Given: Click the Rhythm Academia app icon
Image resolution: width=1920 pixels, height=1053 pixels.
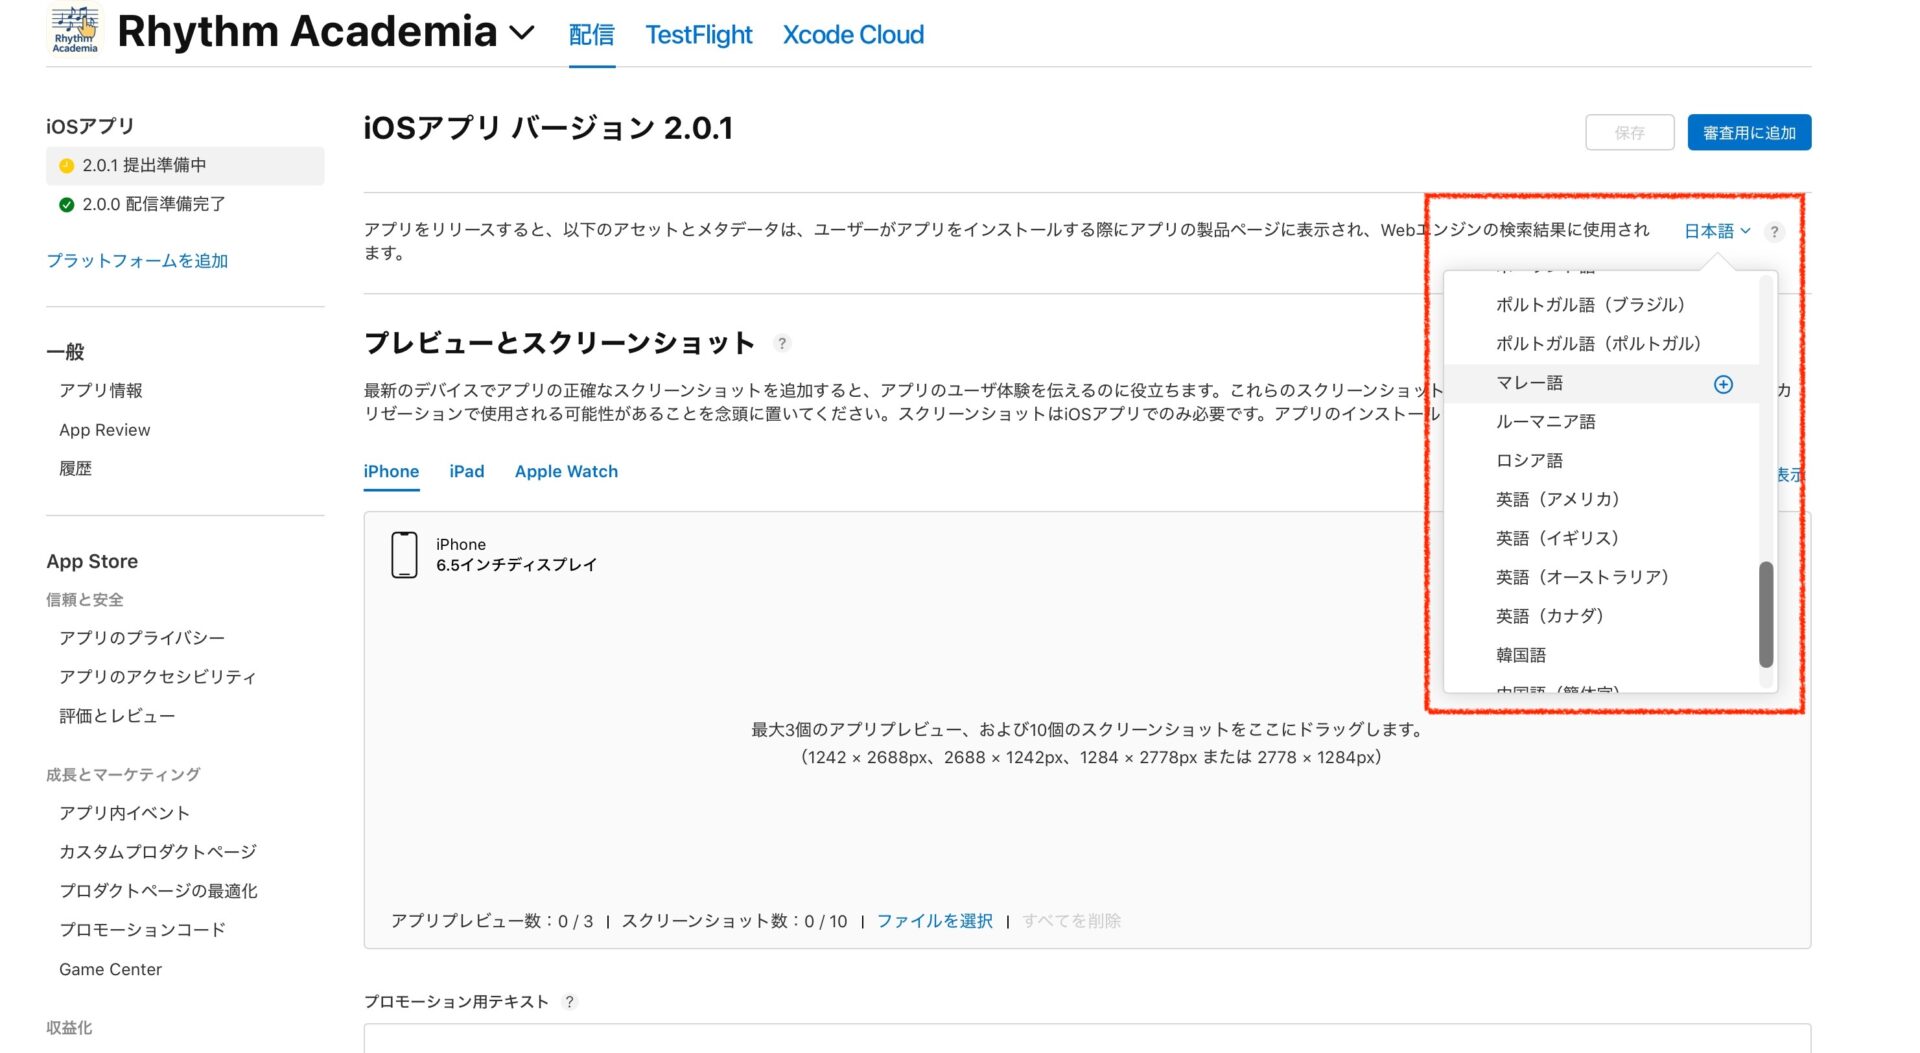Looking at the screenshot, I should point(75,30).
